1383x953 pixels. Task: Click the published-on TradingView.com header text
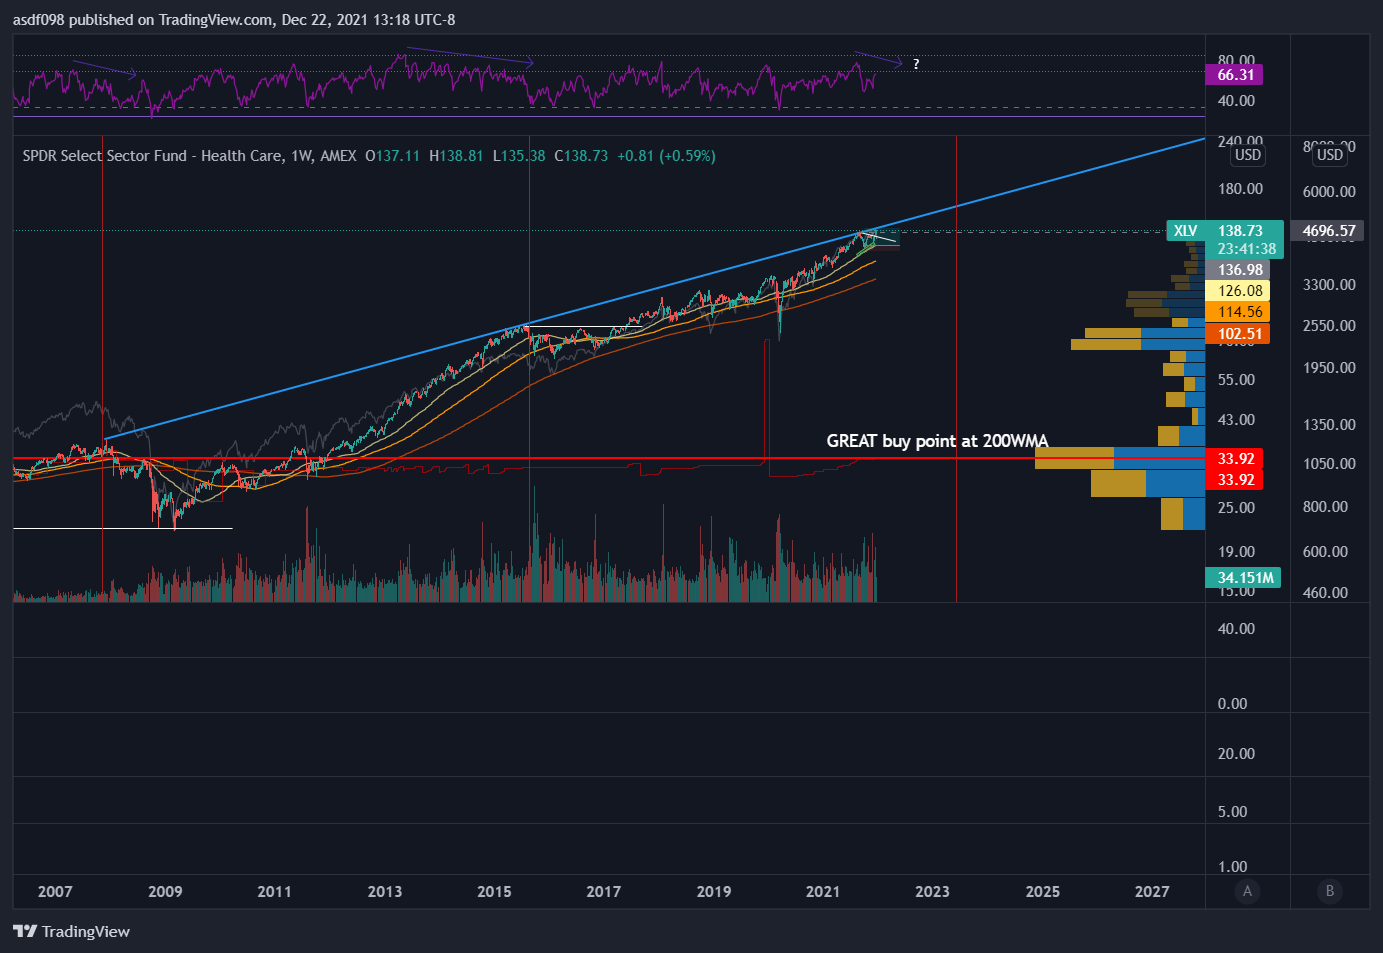234,20
